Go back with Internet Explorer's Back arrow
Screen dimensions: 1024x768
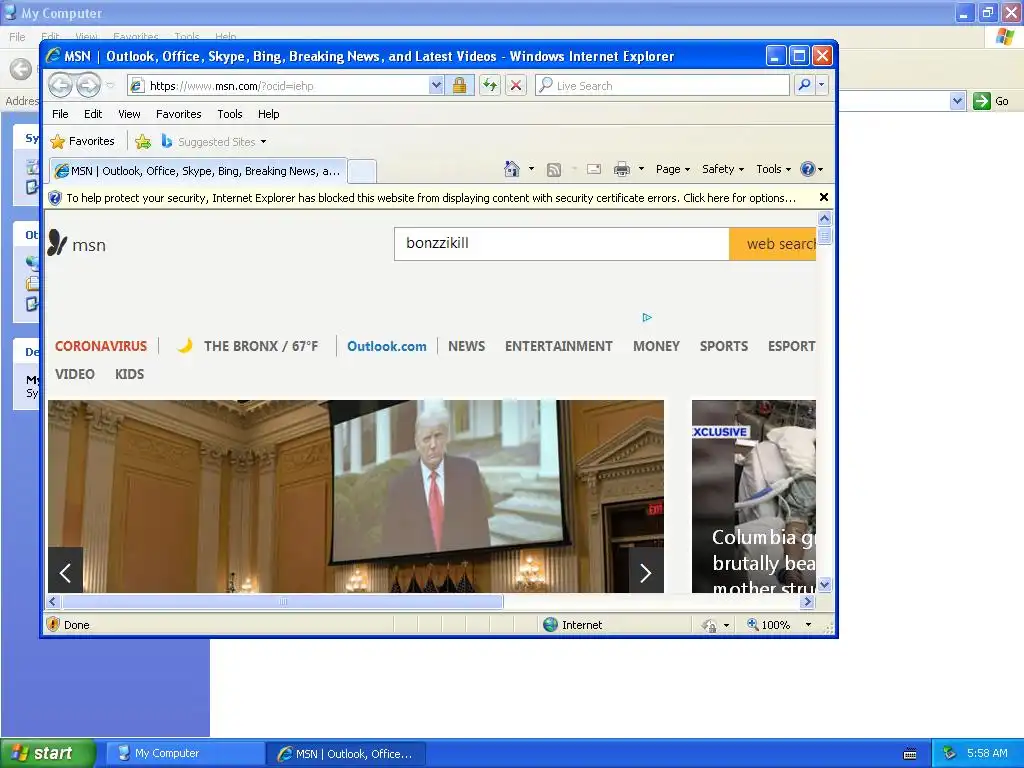click(x=60, y=85)
